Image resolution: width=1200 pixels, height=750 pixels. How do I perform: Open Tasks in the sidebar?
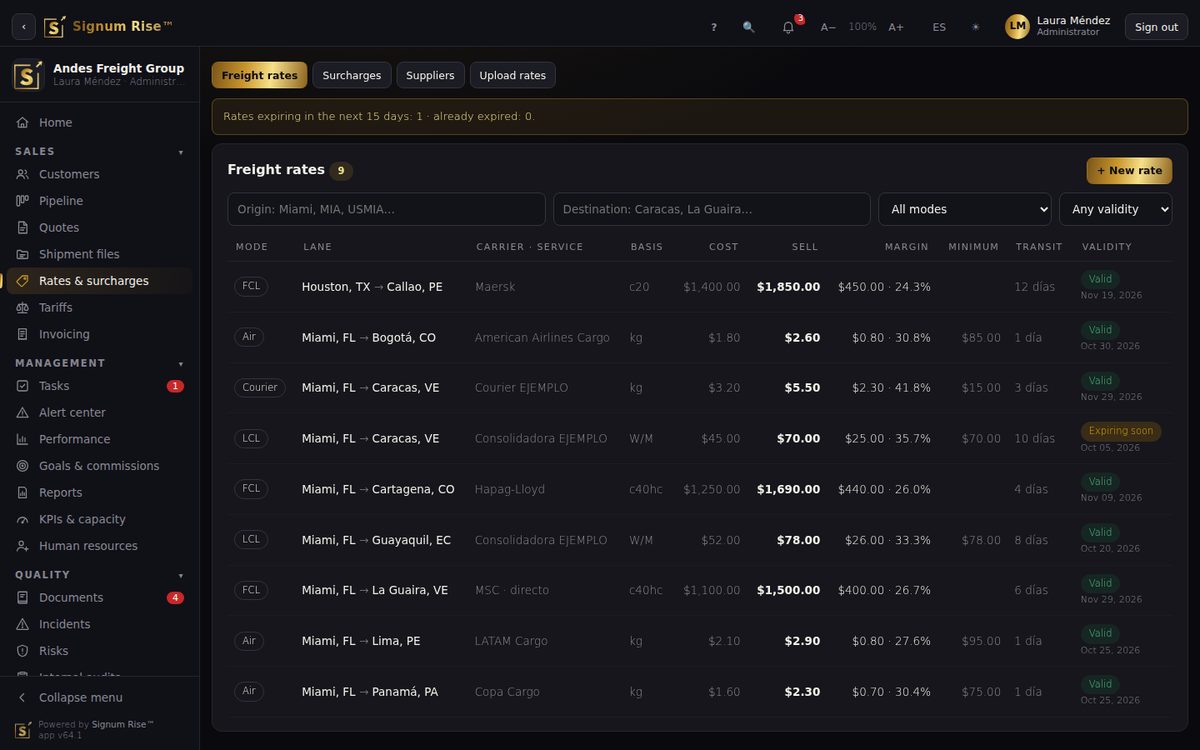point(100,386)
